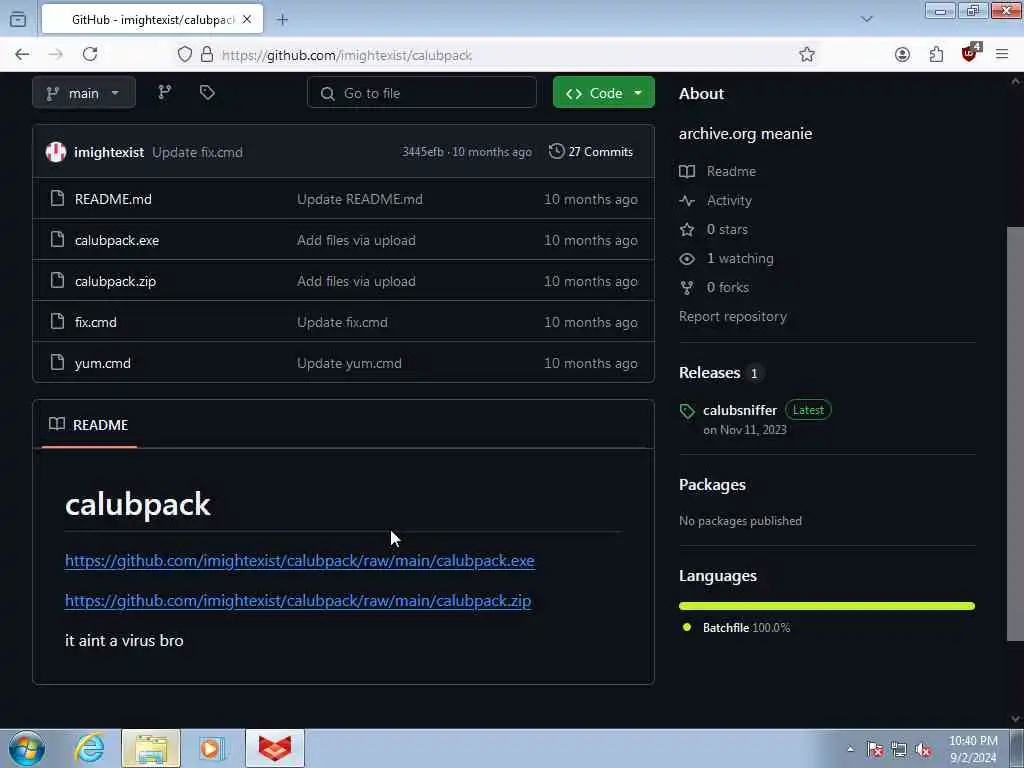The height and width of the screenshot is (768, 1024).
Task: Click the calubpack.exe file icon
Action: [x=57, y=240]
